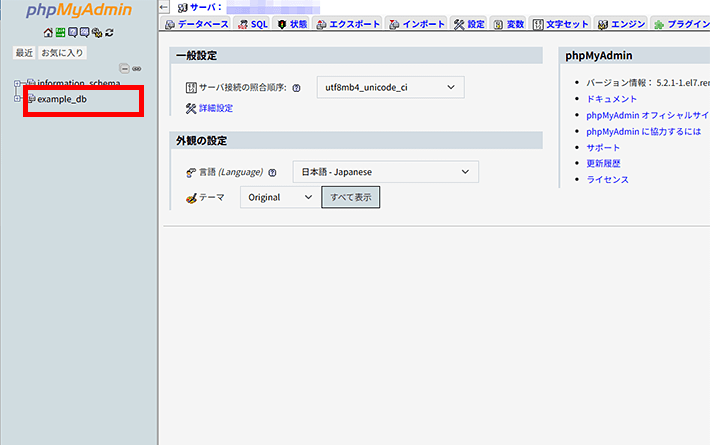Image resolution: width=710 pixels, height=445 pixels.
Task: Click the 一般設定 section header
Action: tap(356, 56)
